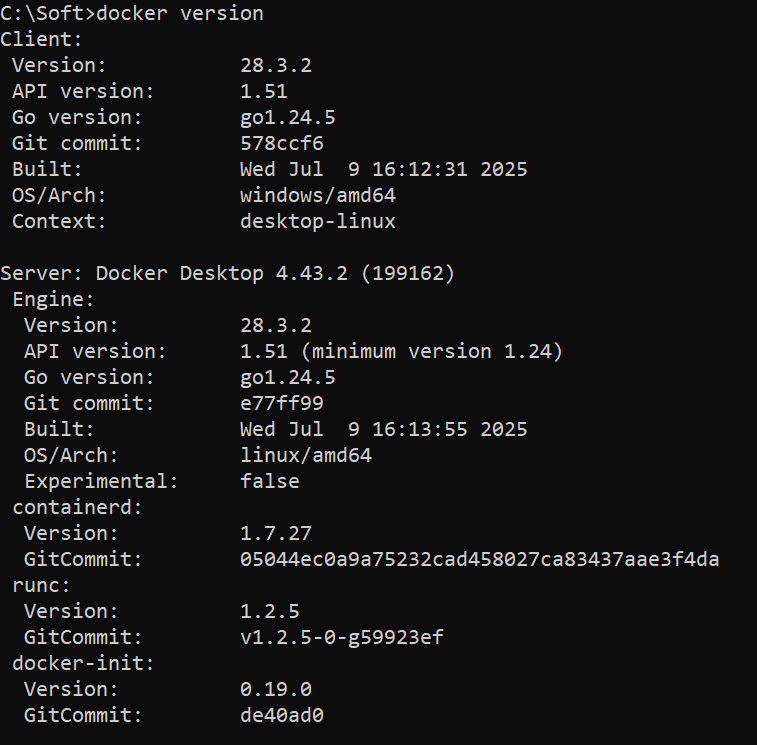Click the docker-init GitCommit de40ad0
The width and height of the screenshot is (757, 745).
pos(282,715)
